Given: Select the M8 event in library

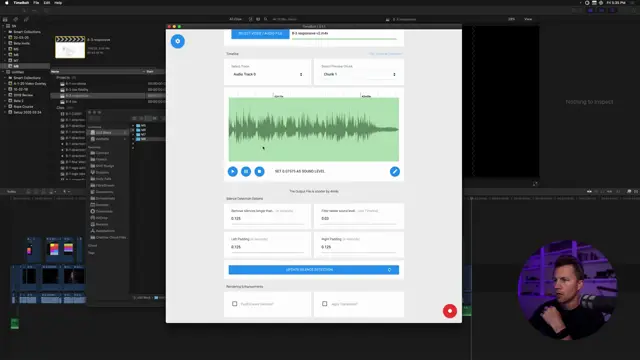Looking at the screenshot, I should tap(25, 66).
